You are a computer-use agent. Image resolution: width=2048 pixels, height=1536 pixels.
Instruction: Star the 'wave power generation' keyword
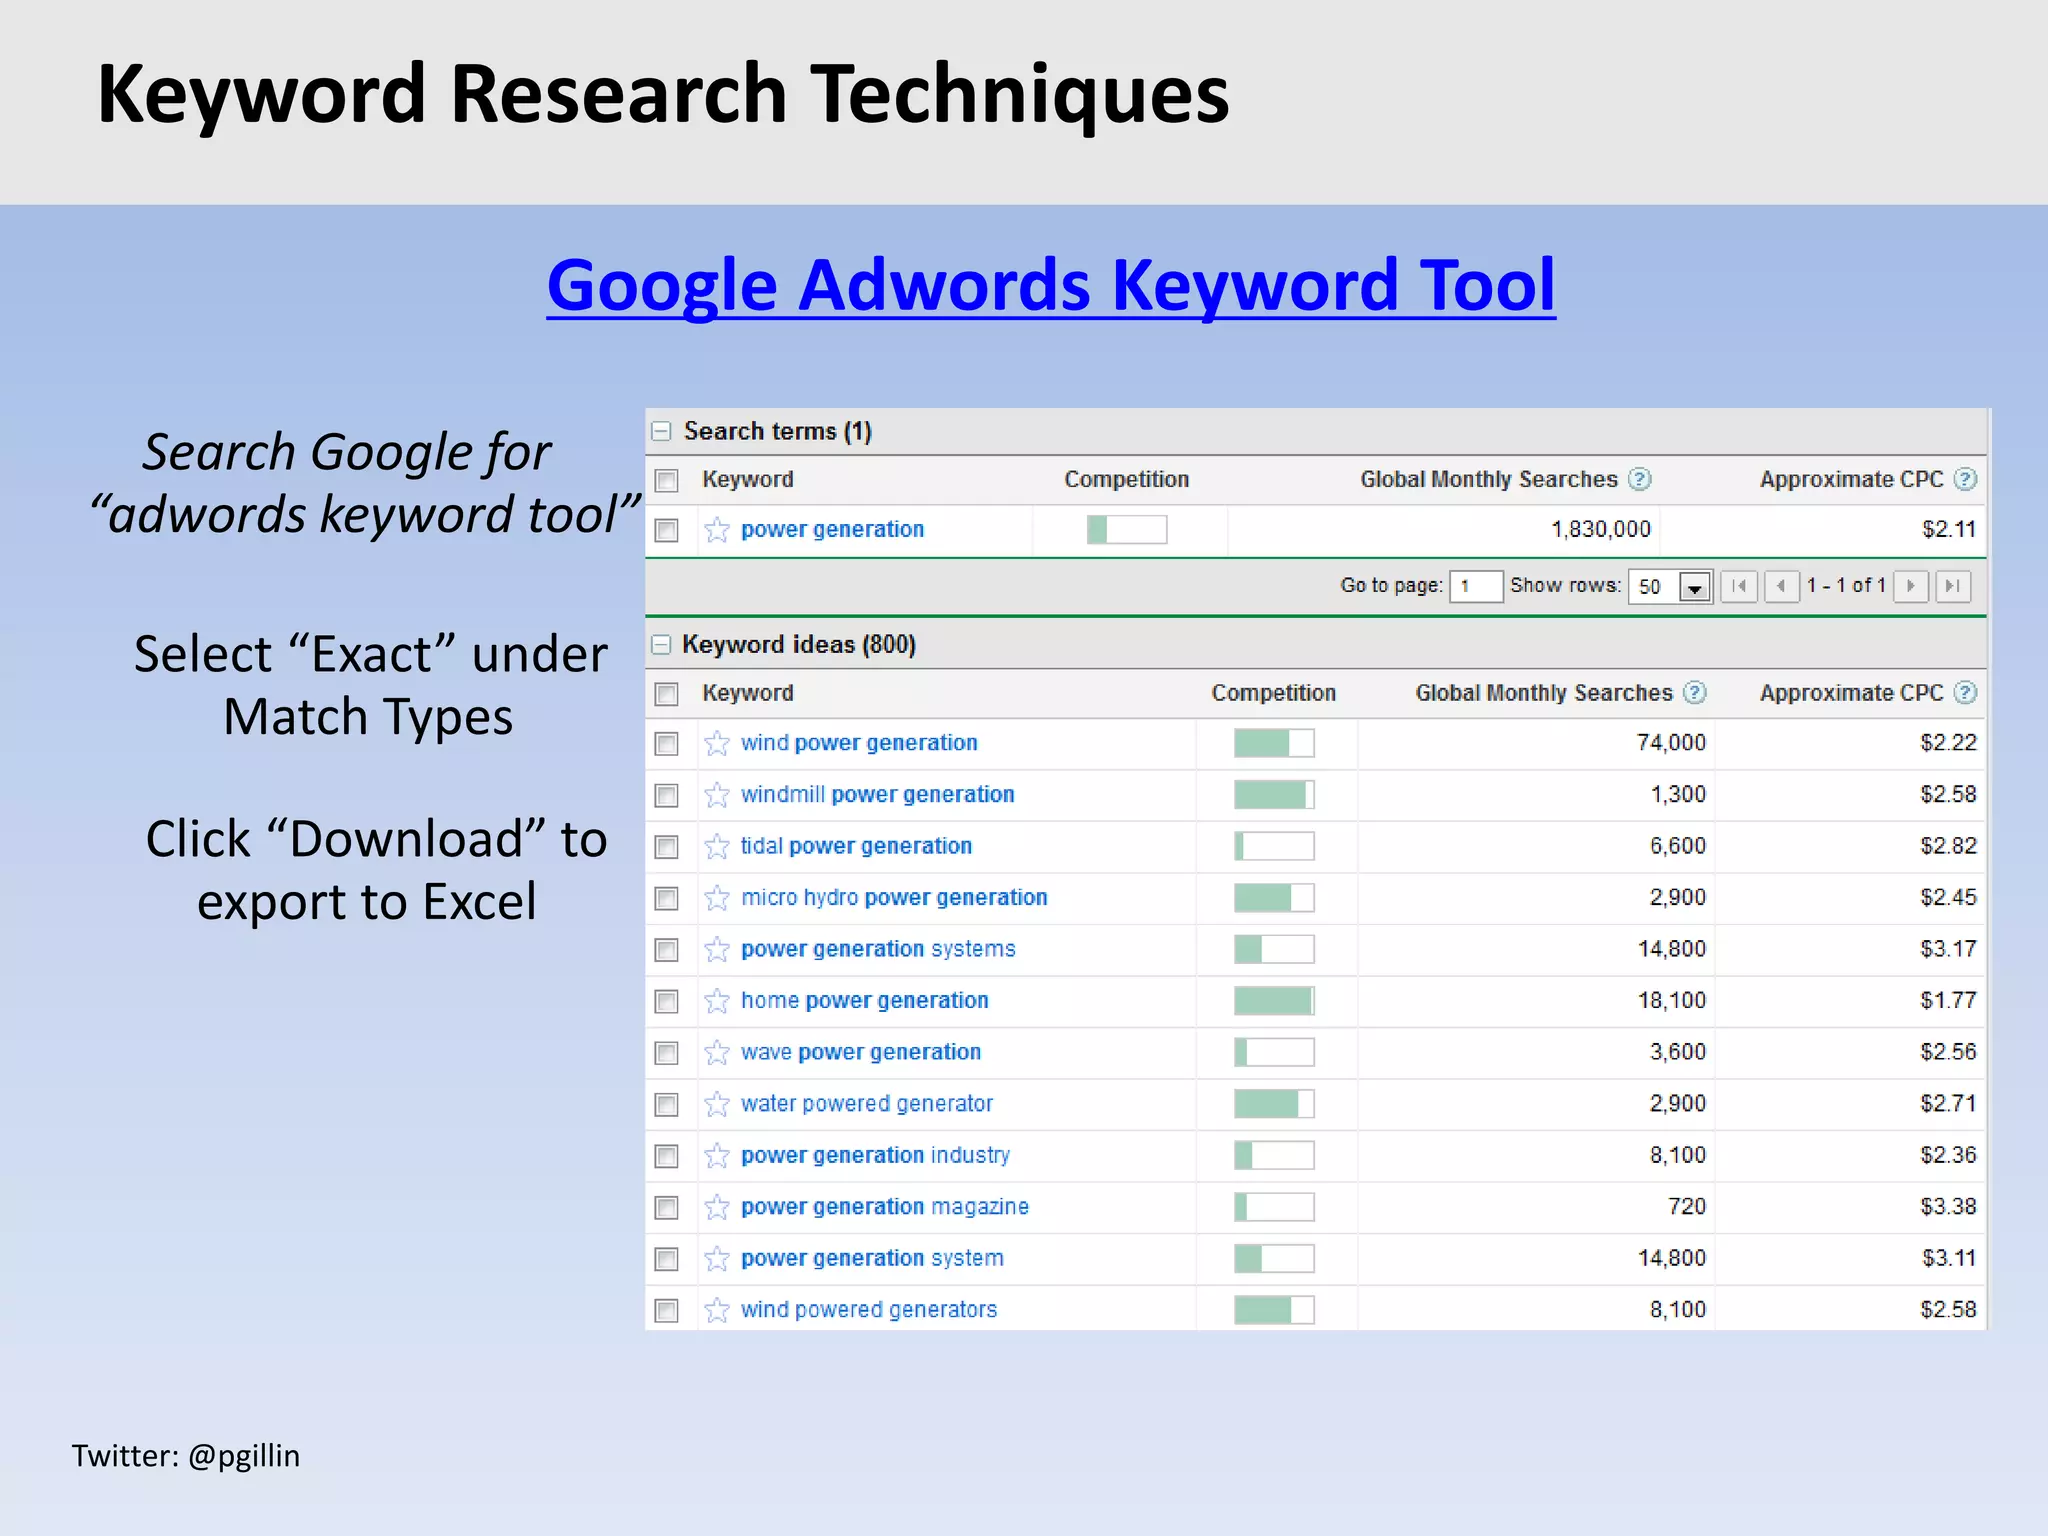point(716,1052)
